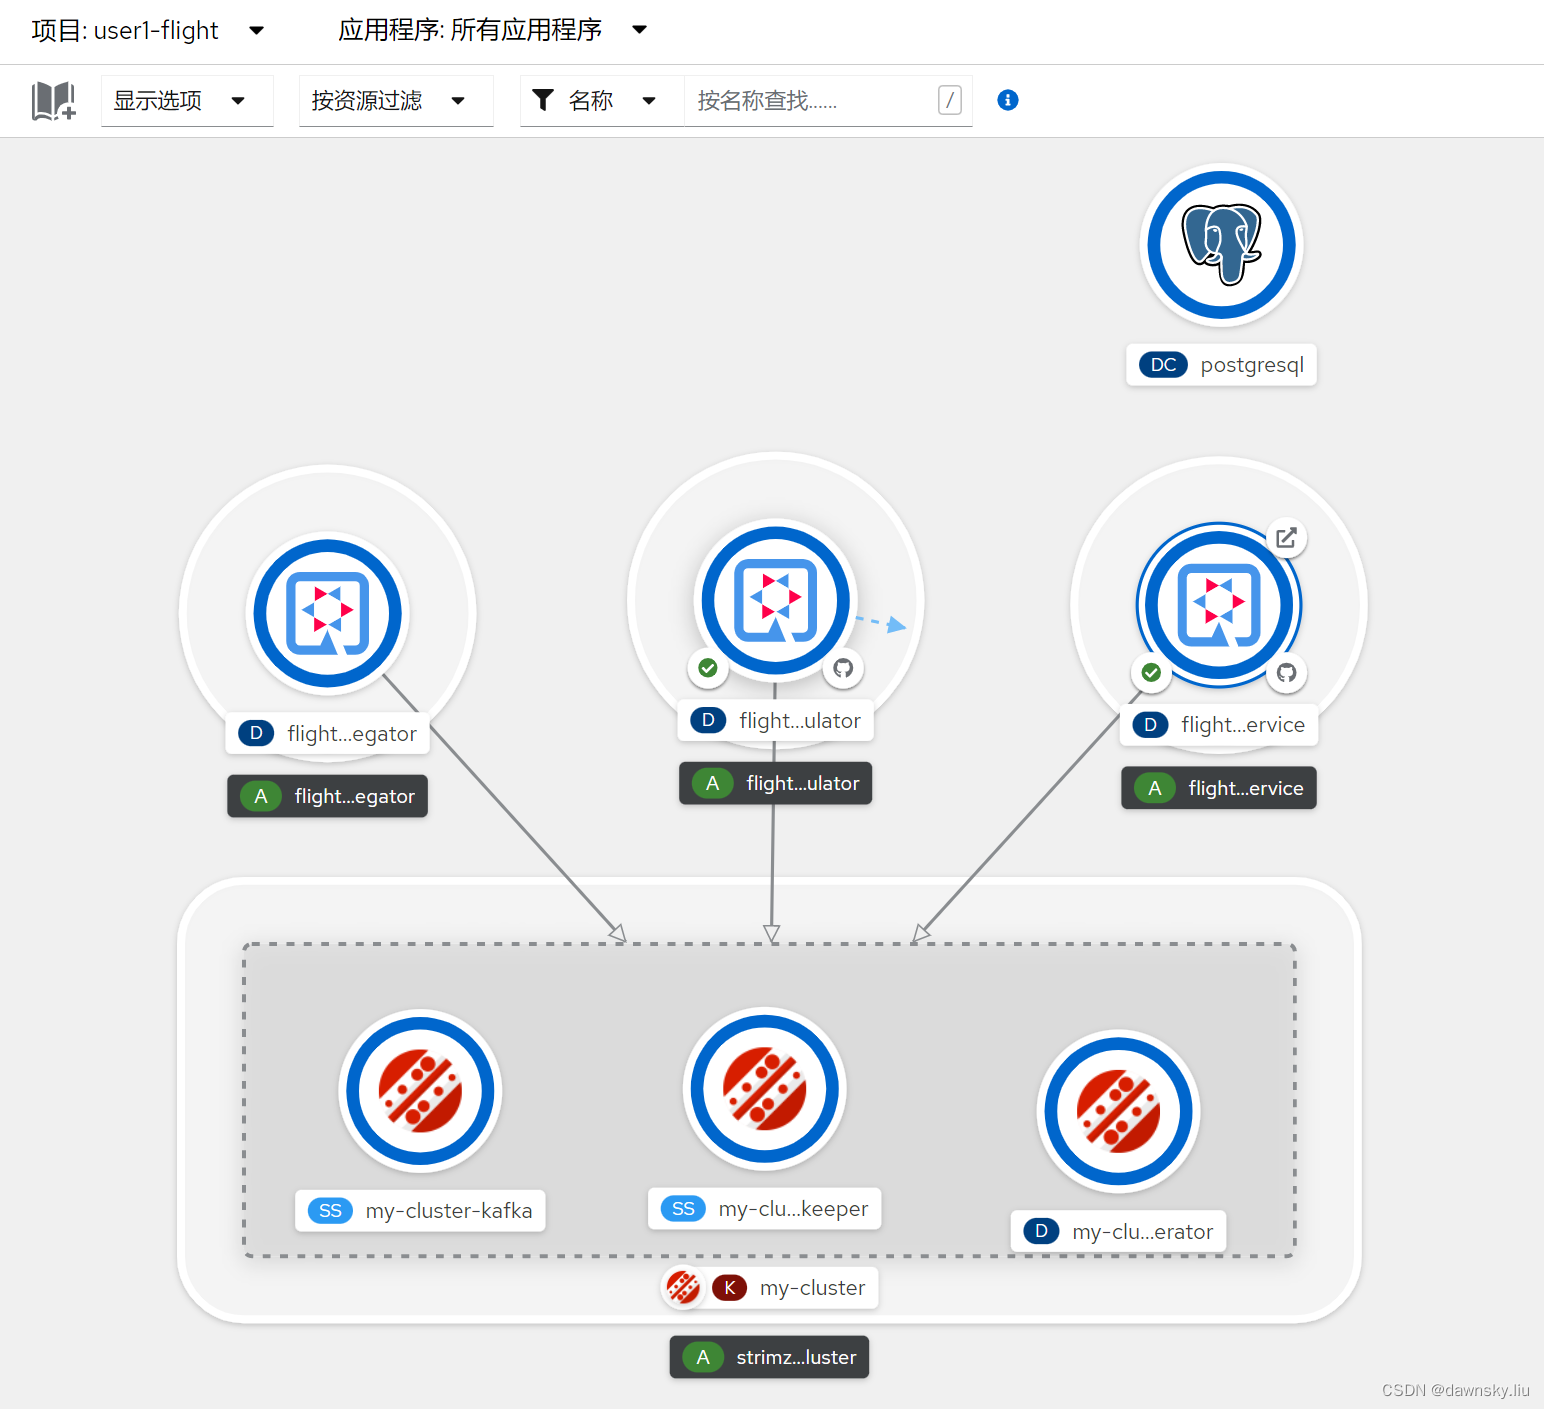1544x1409 pixels.
Task: Open the 名称 filter type dropdown
Action: [x=602, y=101]
